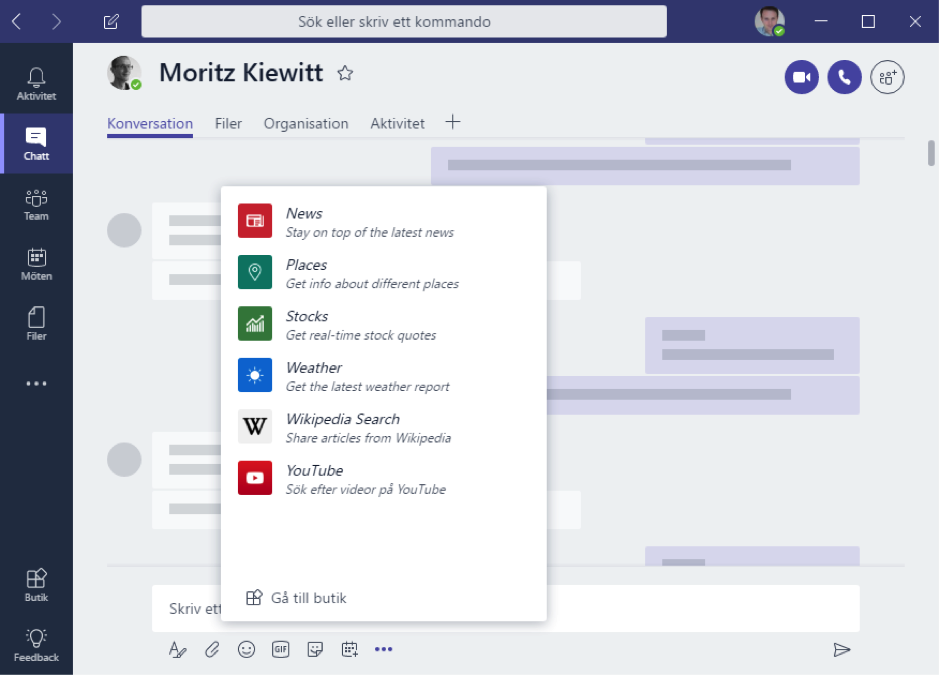The image size is (939, 675).
Task: Add people to the chat
Action: point(887,77)
